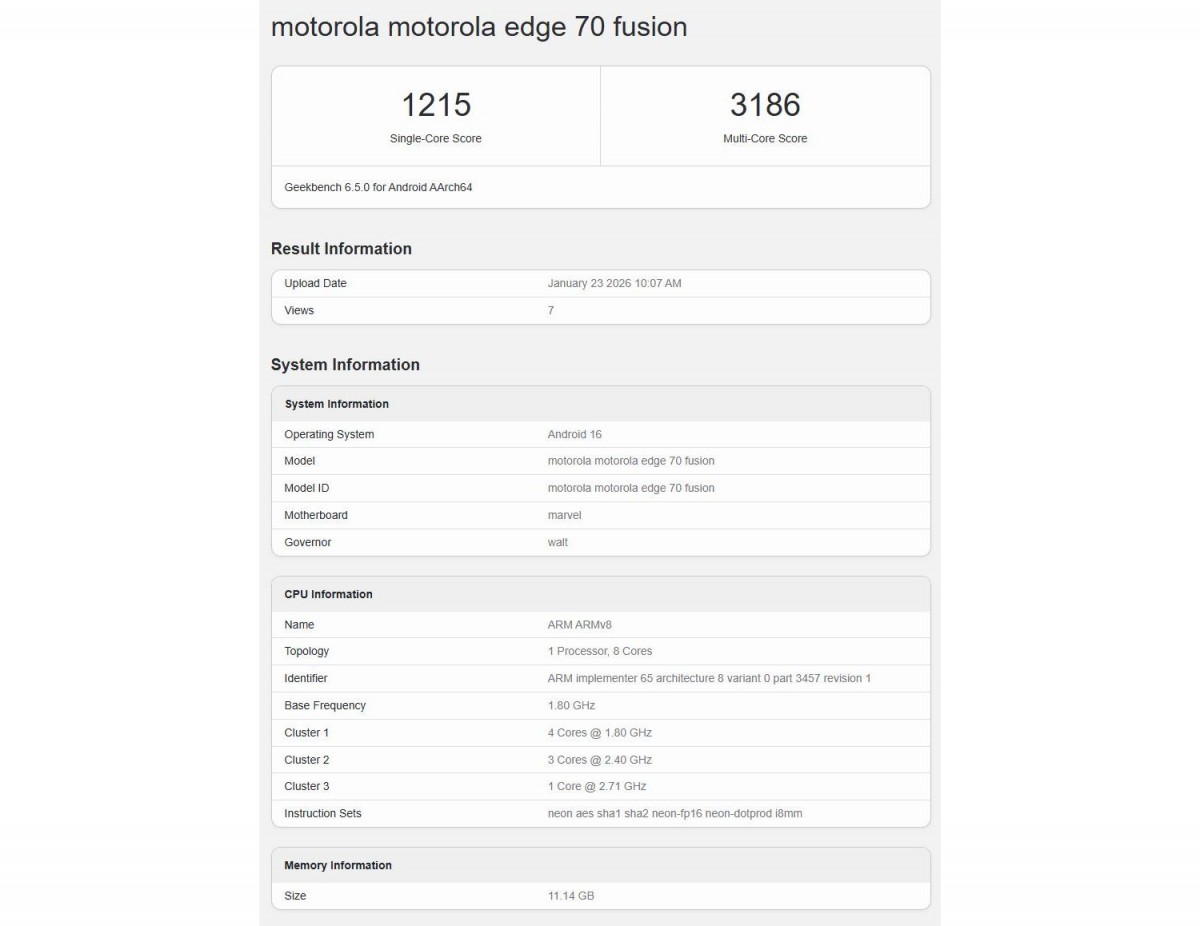The image size is (1200, 926).
Task: Click the Cluster 3 row
Action: [x=600, y=786]
